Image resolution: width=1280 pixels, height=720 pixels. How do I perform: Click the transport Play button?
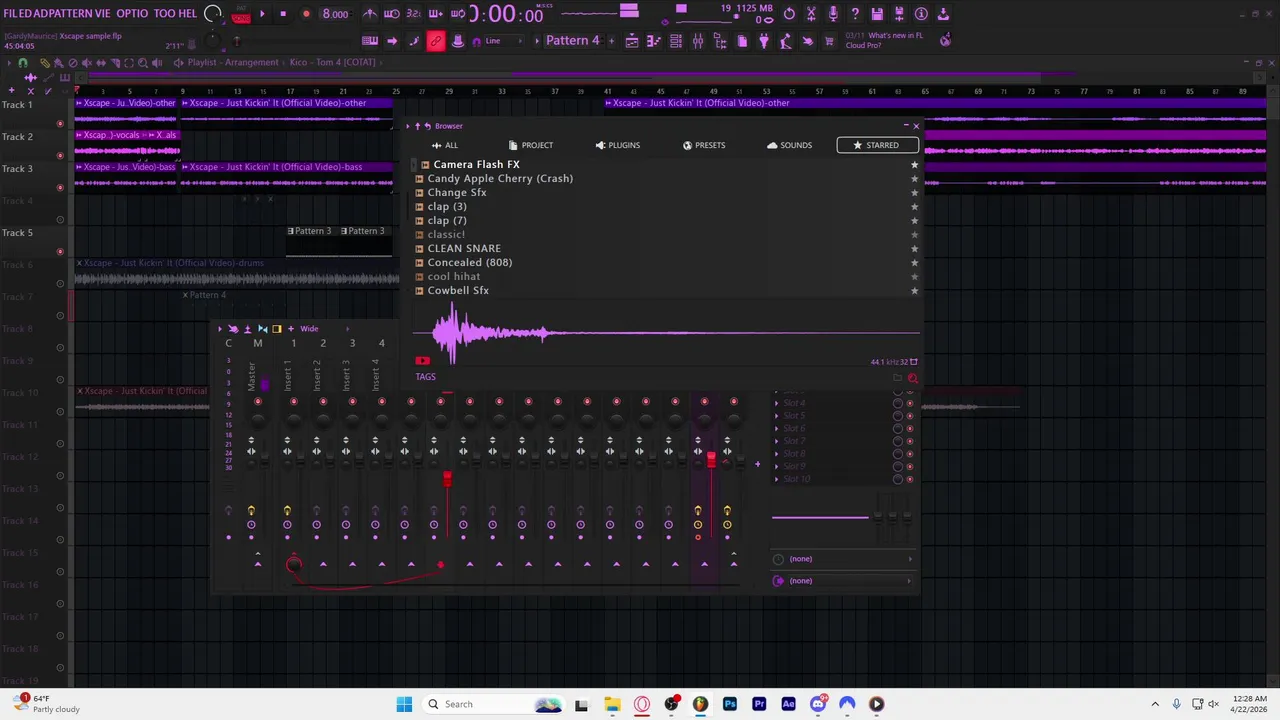pos(262,14)
